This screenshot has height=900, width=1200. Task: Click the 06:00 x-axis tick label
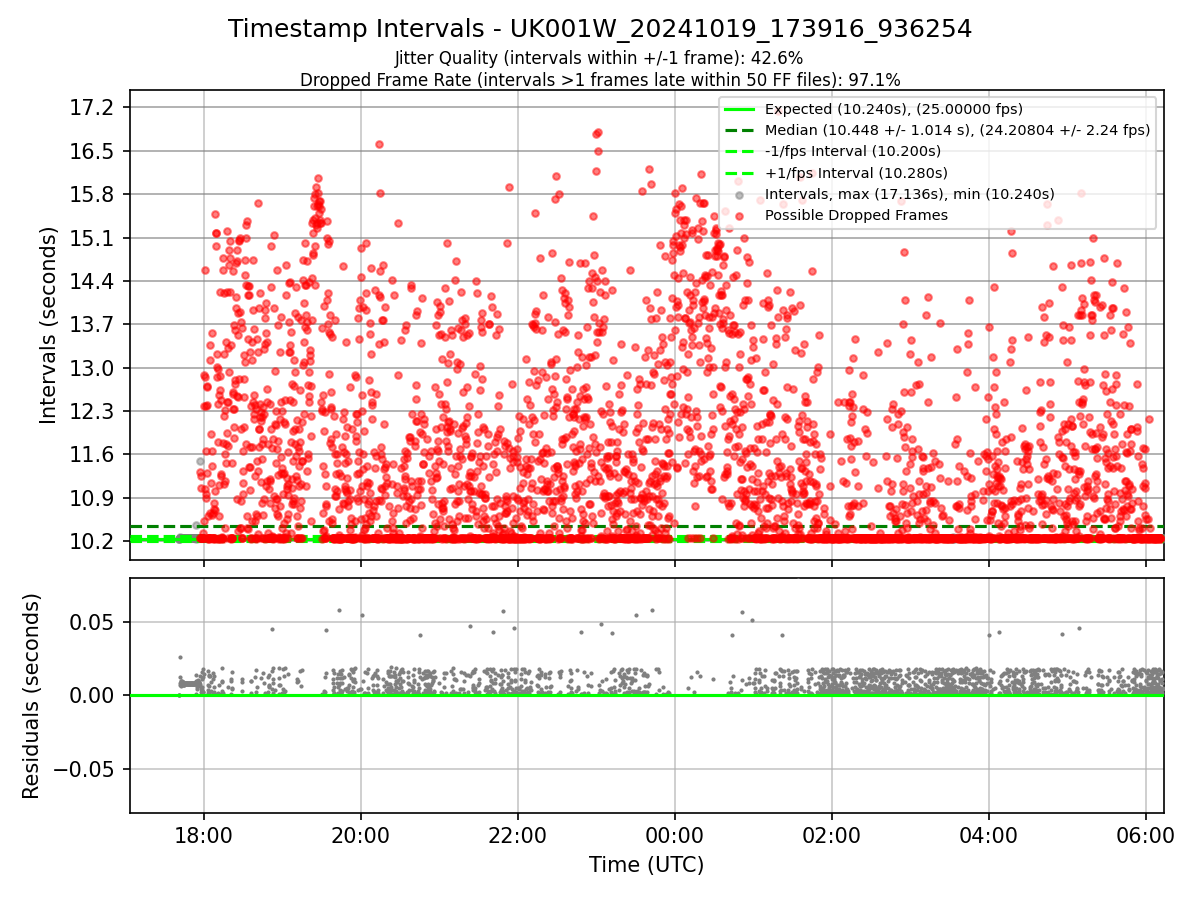[1146, 835]
